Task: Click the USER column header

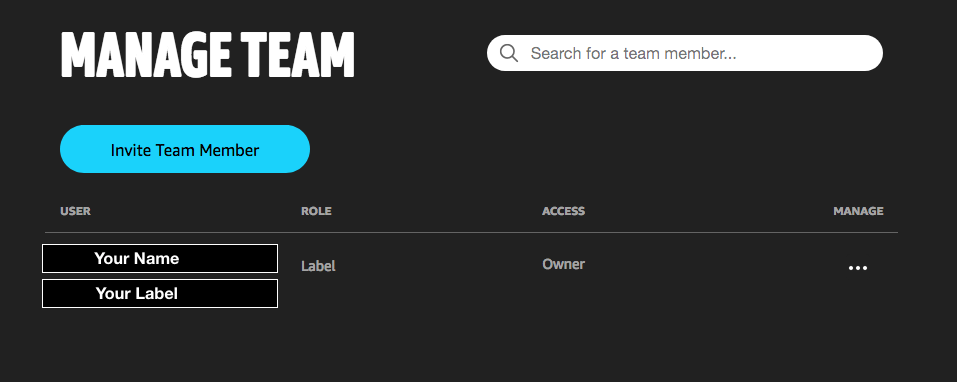Action: pos(75,211)
